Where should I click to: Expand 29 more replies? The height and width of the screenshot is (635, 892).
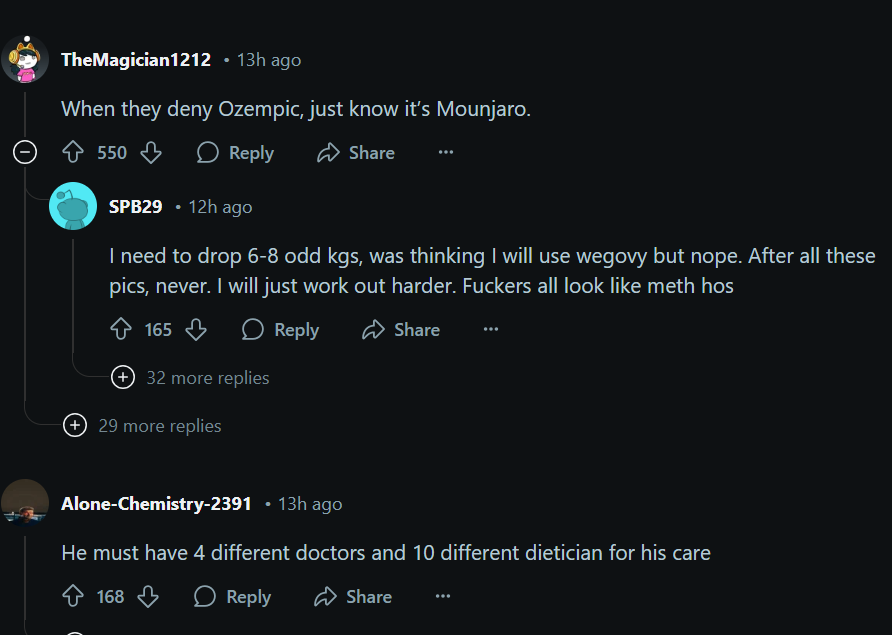coord(75,426)
